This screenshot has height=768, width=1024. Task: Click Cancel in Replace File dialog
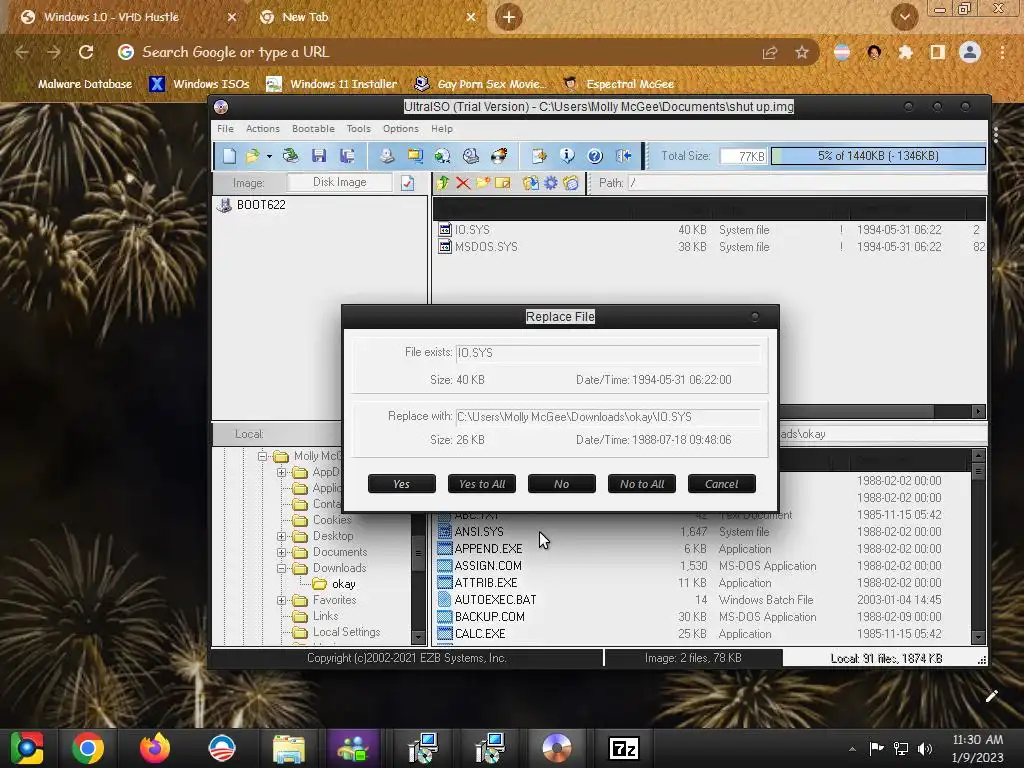click(722, 484)
